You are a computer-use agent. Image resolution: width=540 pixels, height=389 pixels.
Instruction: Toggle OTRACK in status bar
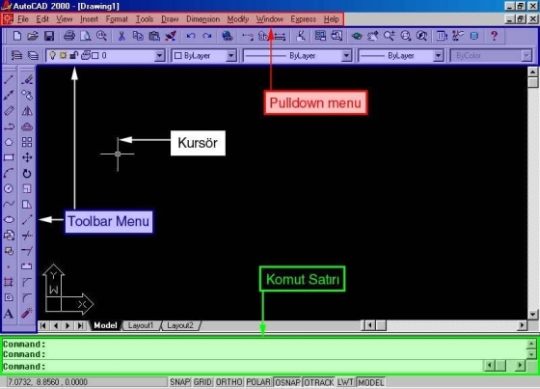pyautogui.click(x=319, y=382)
